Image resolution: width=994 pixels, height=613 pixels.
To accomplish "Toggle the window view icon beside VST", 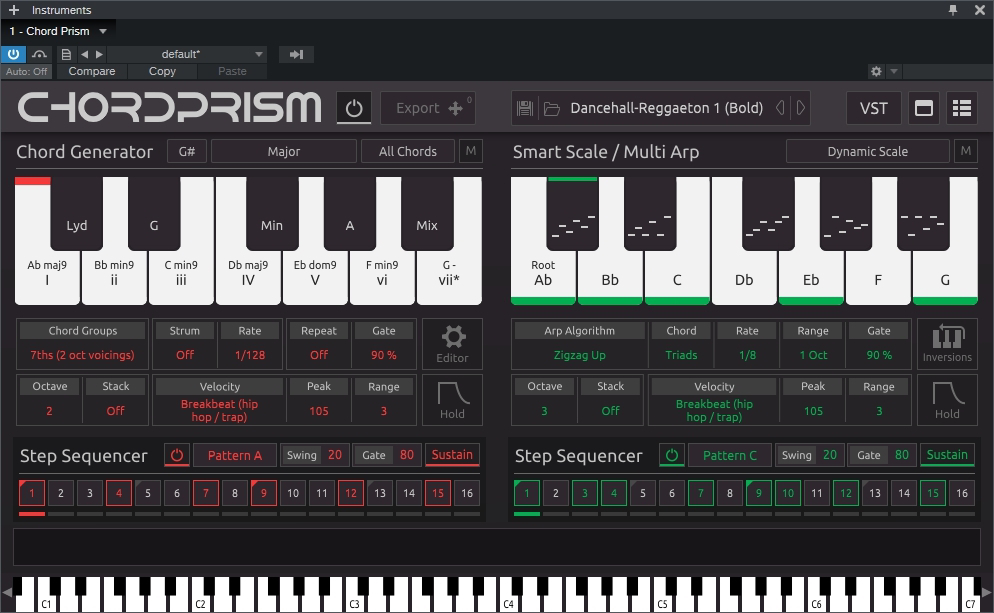I will 924,108.
